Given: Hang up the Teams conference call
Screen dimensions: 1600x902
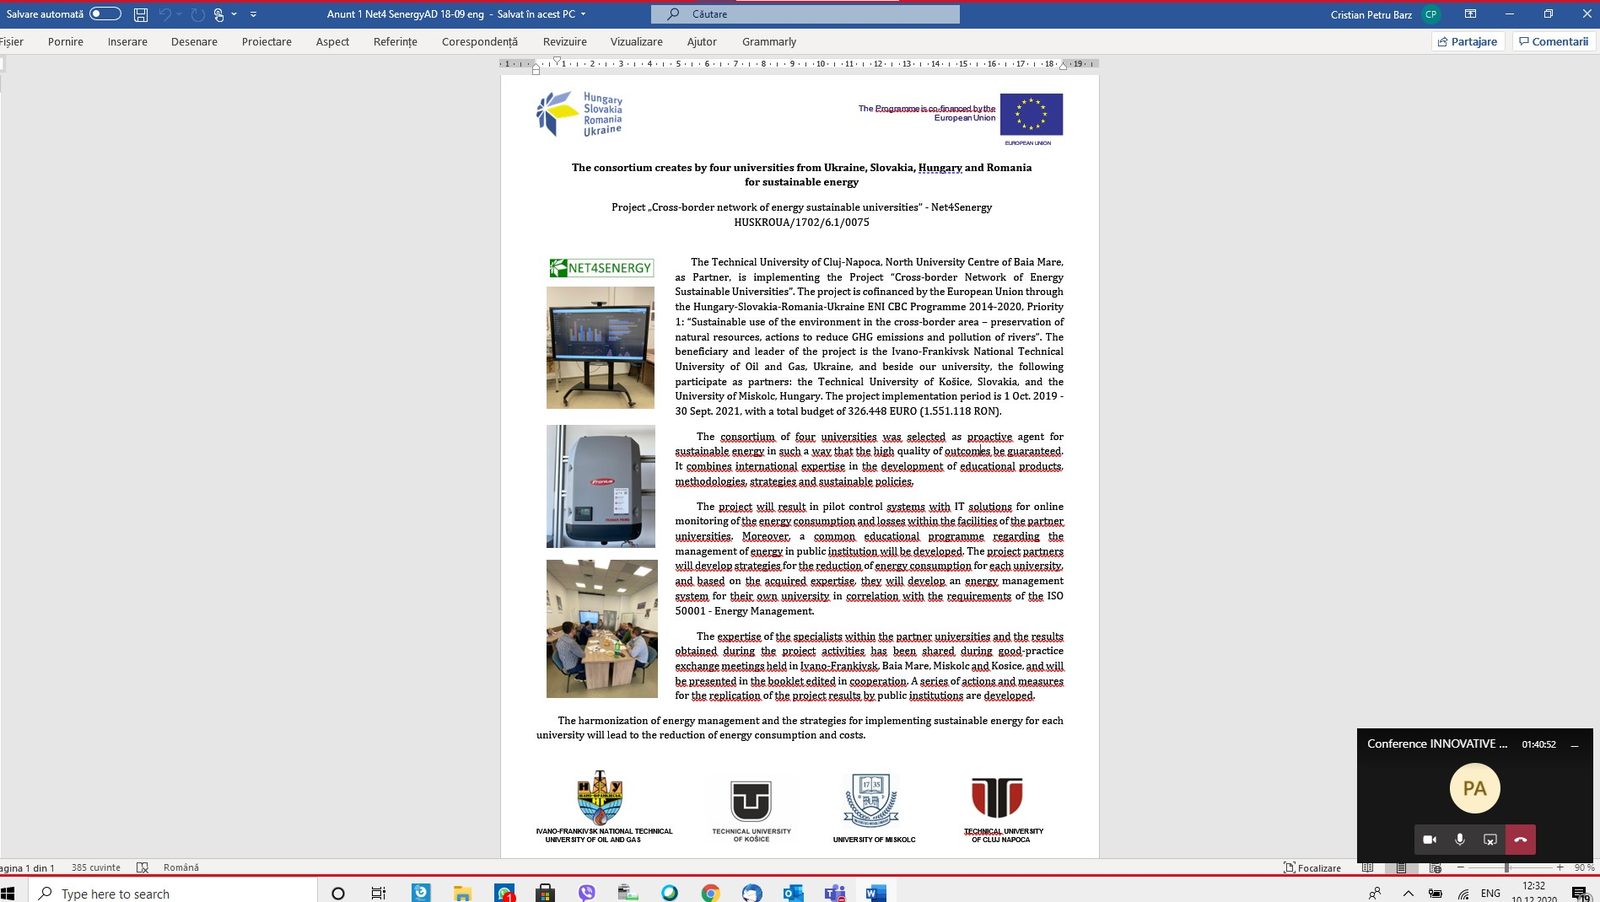Looking at the screenshot, I should click(x=1520, y=840).
